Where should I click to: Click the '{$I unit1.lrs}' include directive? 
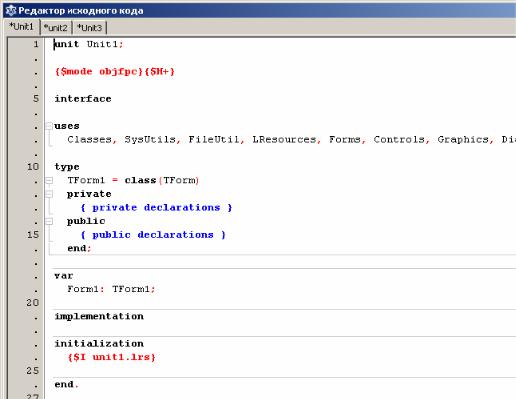click(111, 357)
